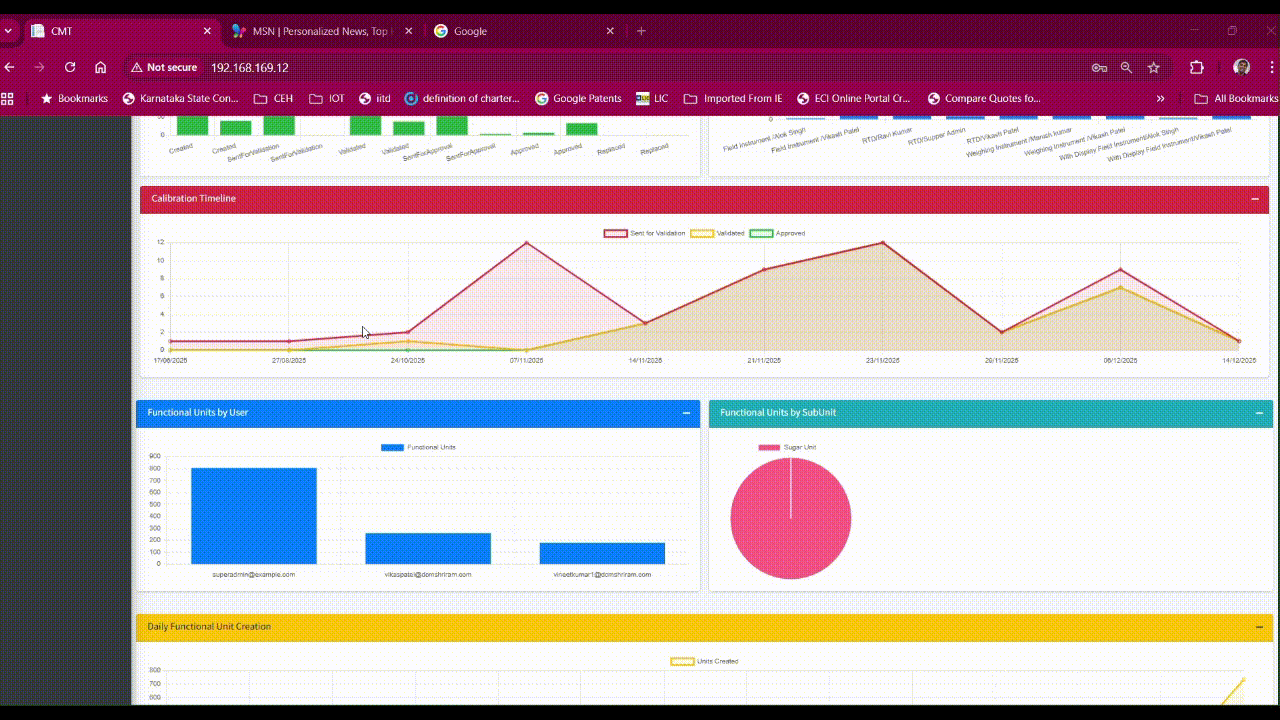Toggle the Validated legend series
The image size is (1280, 720).
click(x=717, y=233)
